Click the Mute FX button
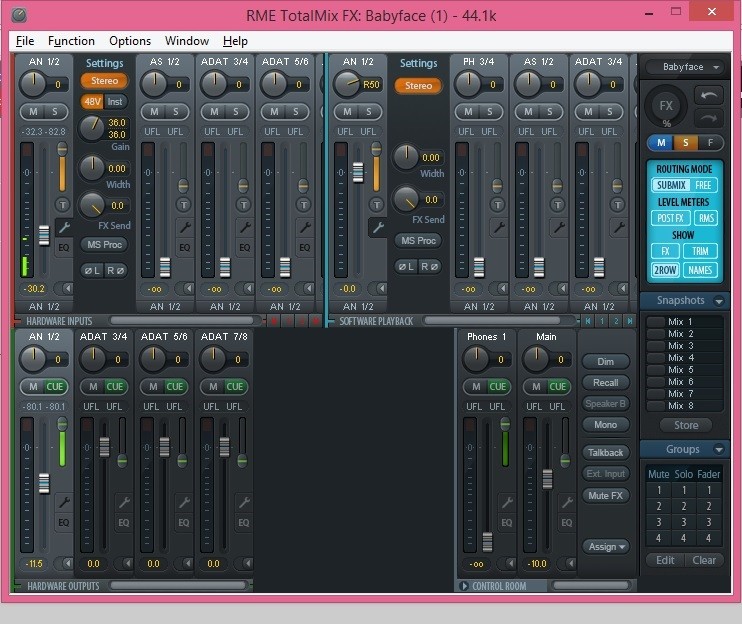The image size is (742, 624). pos(606,496)
